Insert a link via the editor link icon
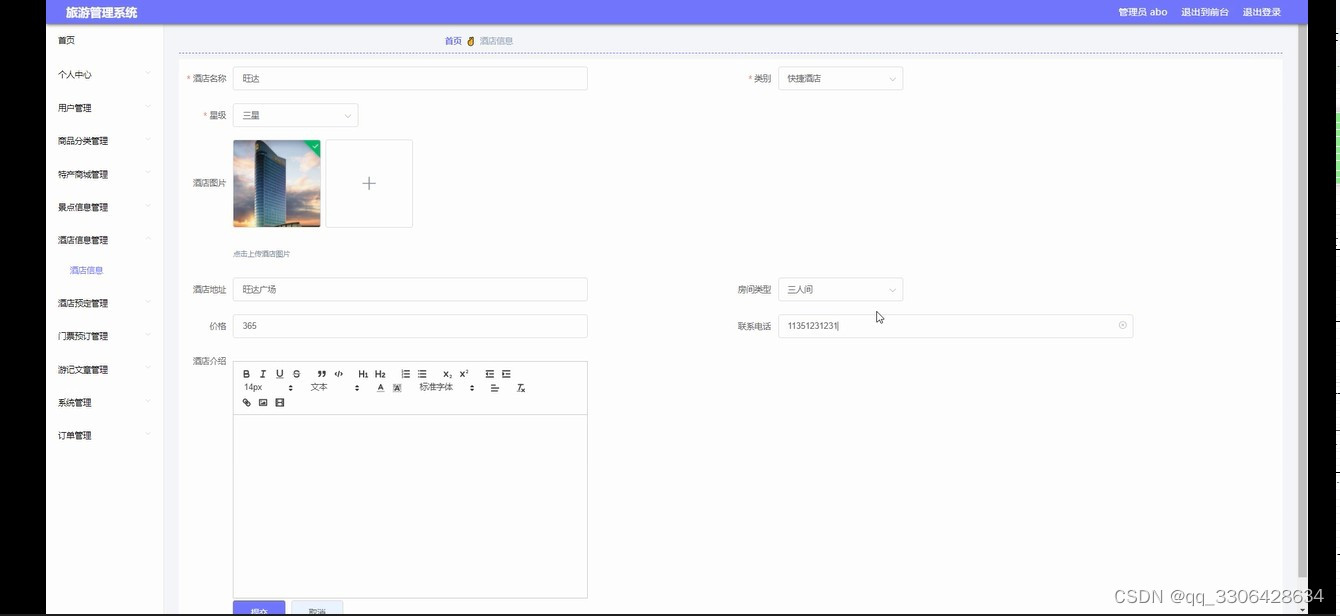 (246, 402)
